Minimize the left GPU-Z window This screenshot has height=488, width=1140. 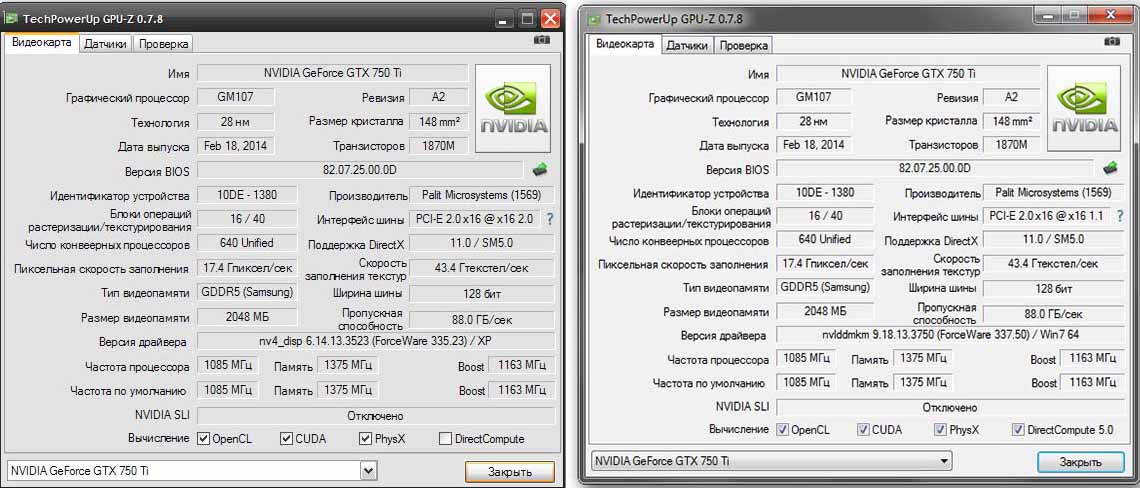click(x=503, y=18)
